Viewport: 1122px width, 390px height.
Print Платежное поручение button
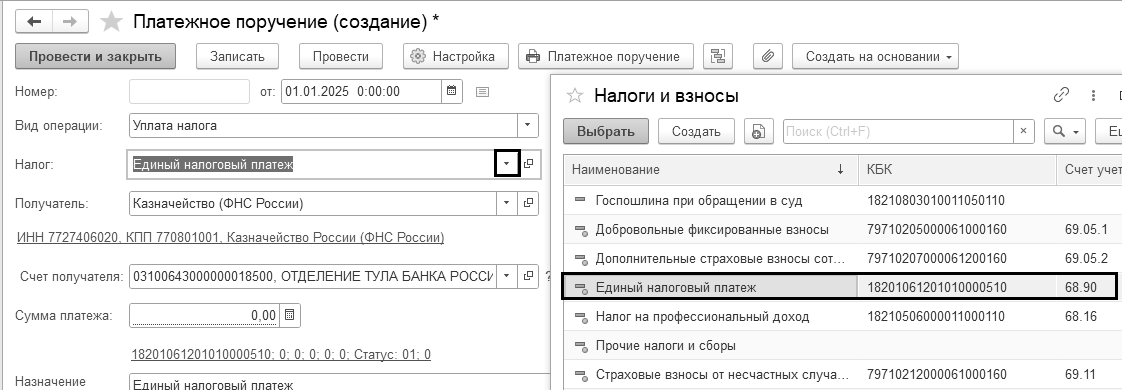point(605,56)
